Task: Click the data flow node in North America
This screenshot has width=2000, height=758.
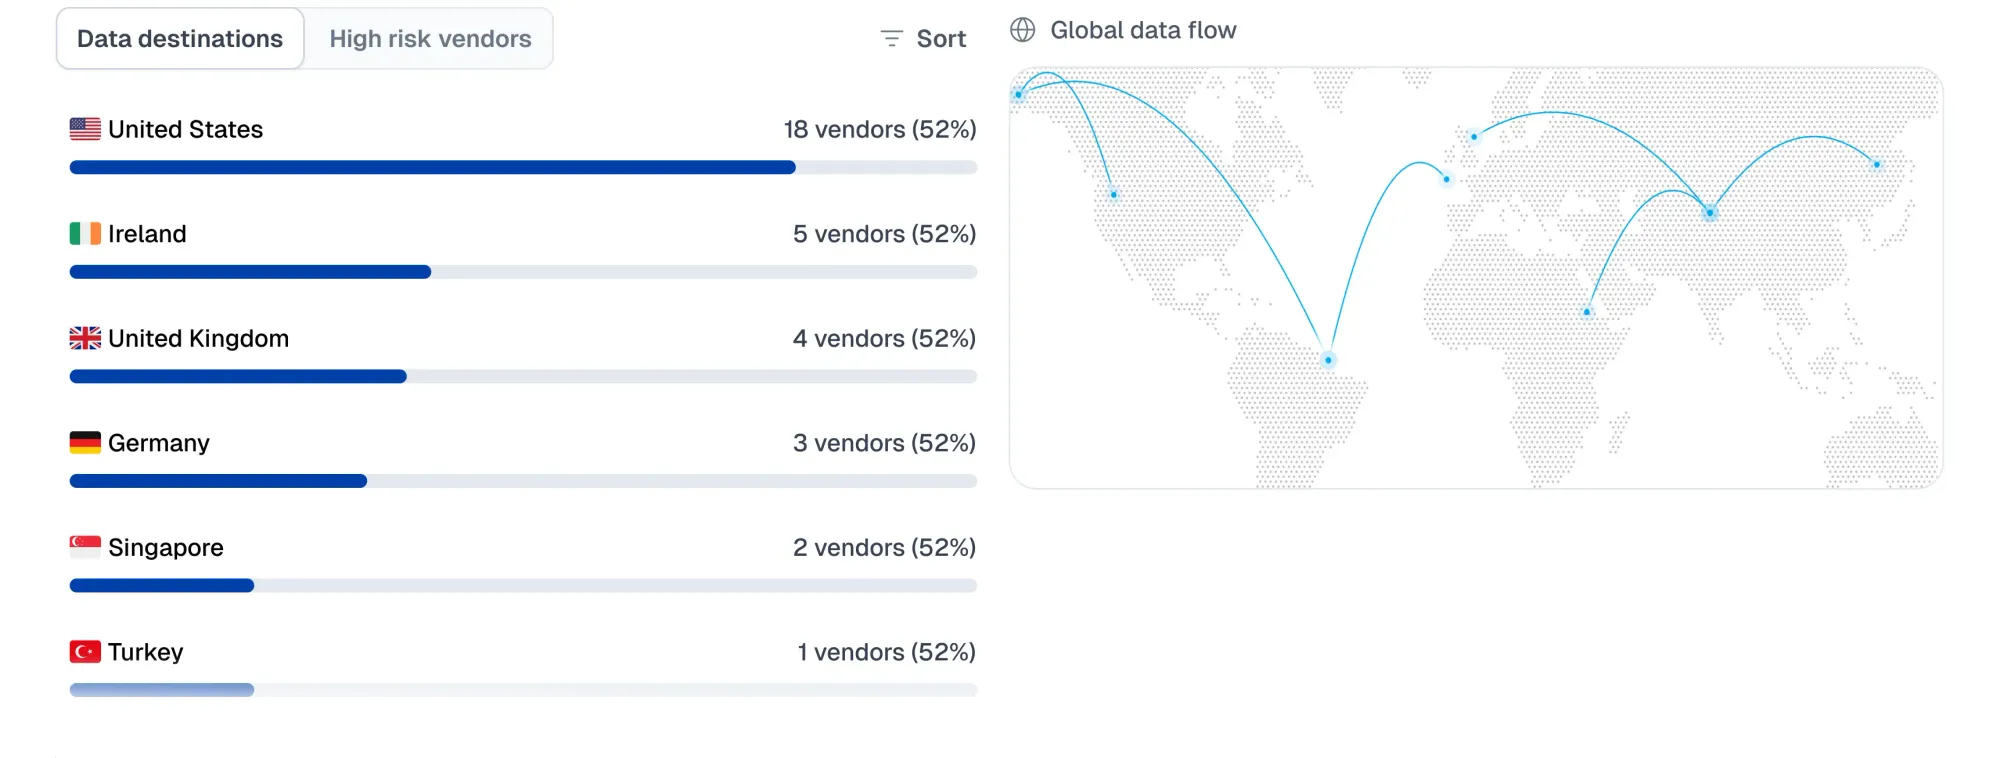Action: (1113, 194)
